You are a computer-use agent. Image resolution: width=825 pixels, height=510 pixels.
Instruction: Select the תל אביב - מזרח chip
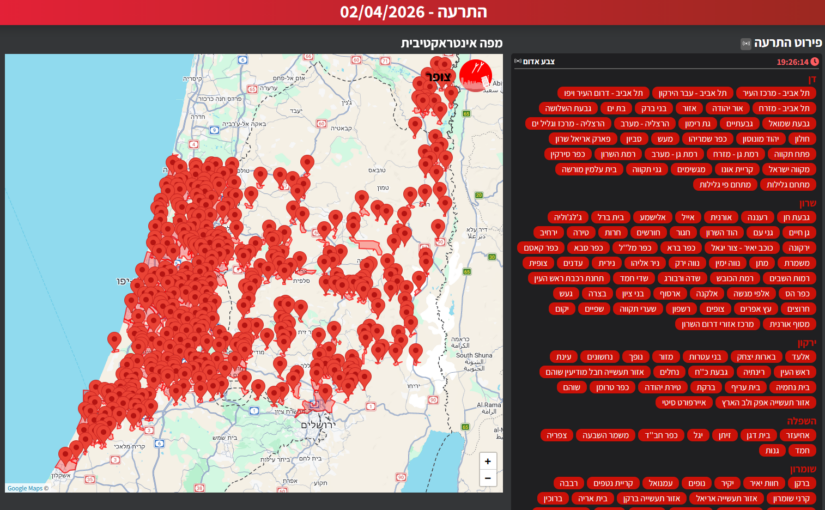[x=783, y=108]
